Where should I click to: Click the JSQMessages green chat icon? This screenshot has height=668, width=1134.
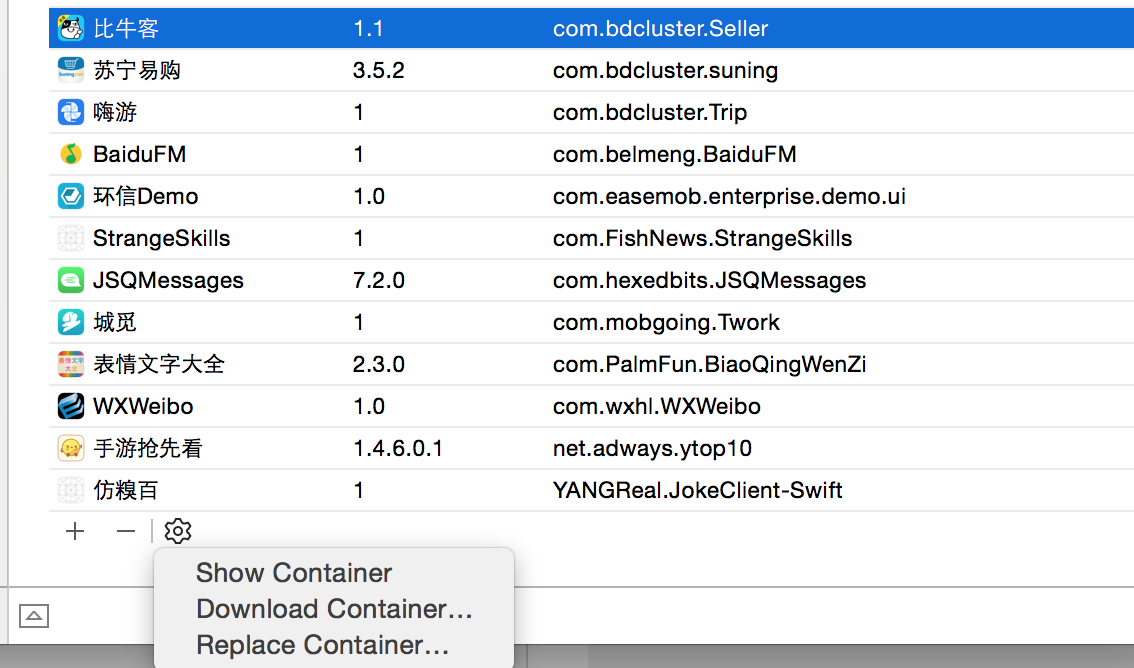coord(71,280)
